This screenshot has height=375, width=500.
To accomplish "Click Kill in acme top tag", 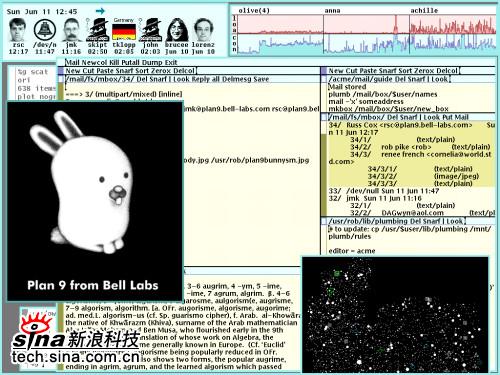I will click(x=114, y=62).
